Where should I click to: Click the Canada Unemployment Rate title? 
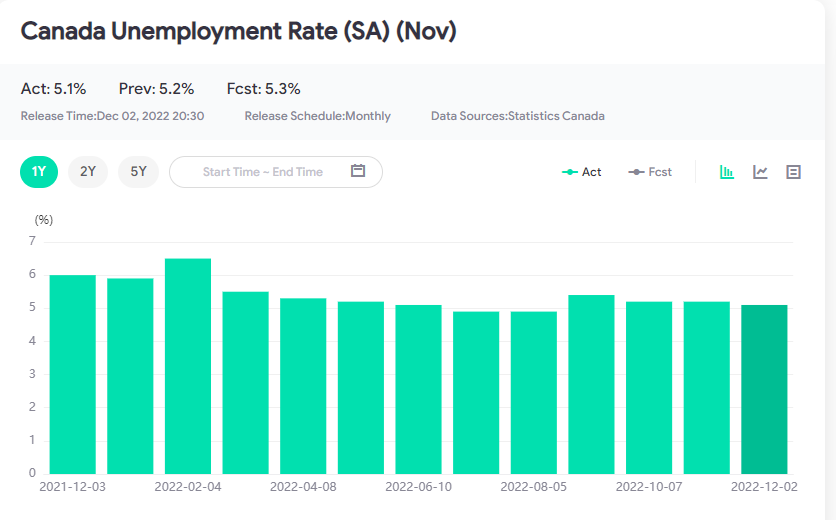(238, 31)
